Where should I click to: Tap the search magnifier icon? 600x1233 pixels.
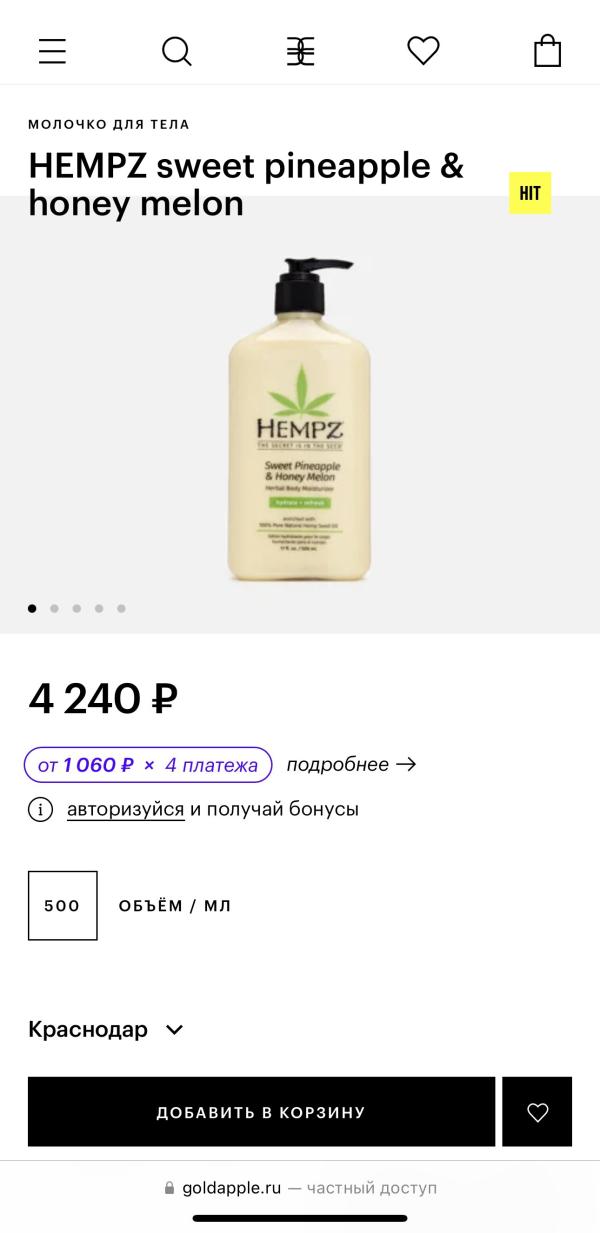pyautogui.click(x=176, y=51)
